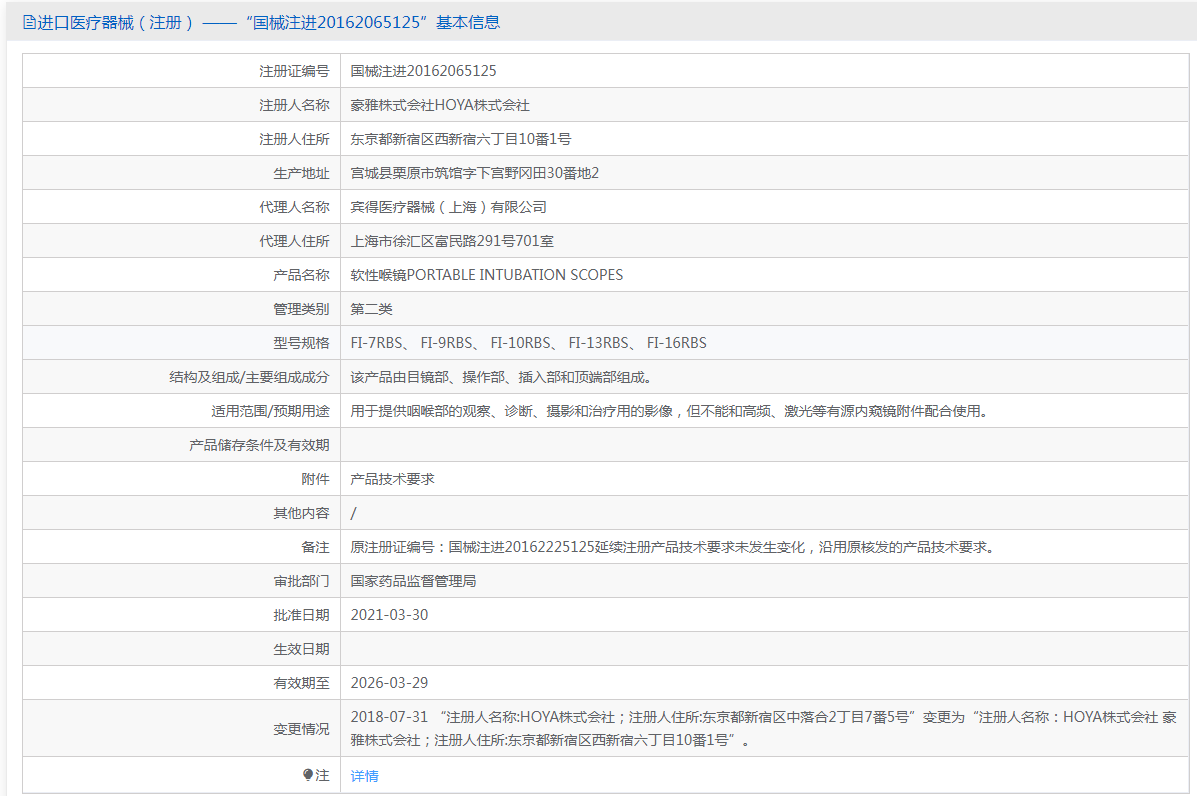Image resolution: width=1197 pixels, height=796 pixels.
Task: Click the registrant address 东京都新宿区西新宿六丁目10番1号
Action: point(460,139)
